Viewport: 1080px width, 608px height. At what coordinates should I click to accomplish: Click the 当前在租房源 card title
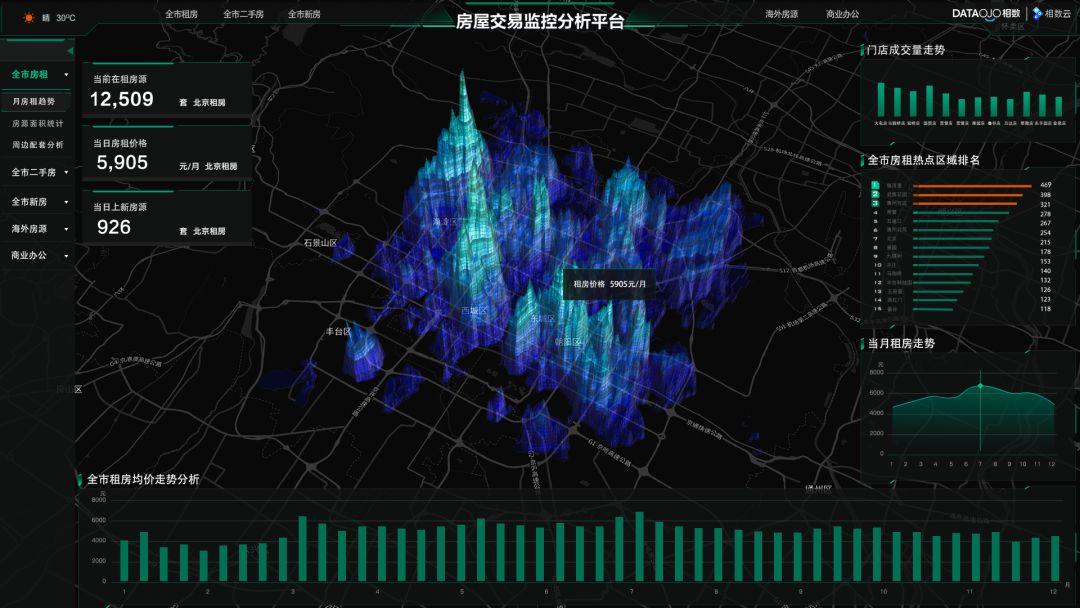pos(120,79)
